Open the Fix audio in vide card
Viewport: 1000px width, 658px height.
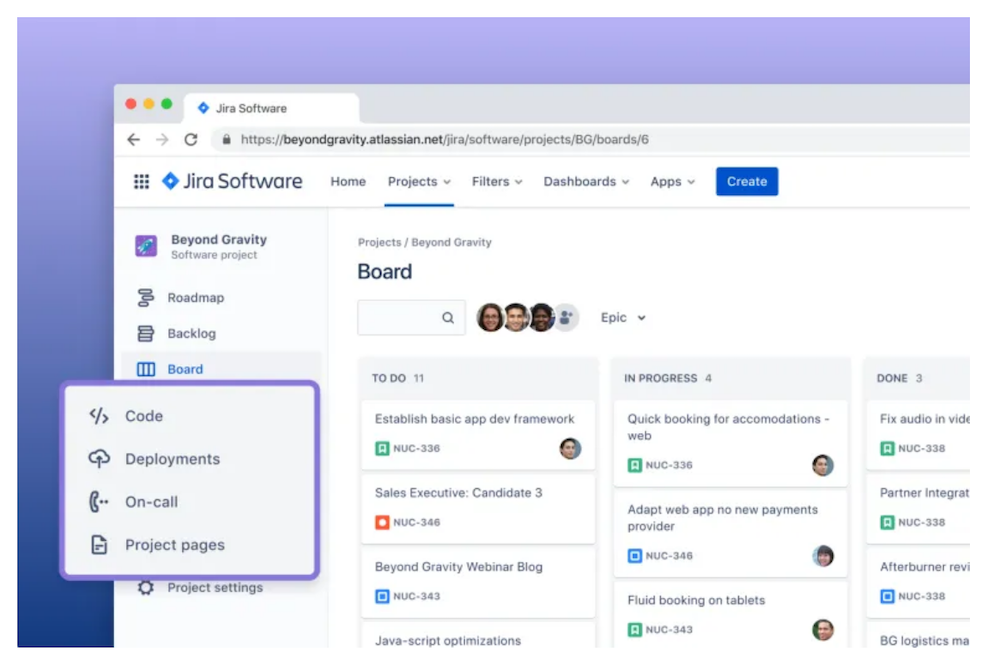pos(918,435)
